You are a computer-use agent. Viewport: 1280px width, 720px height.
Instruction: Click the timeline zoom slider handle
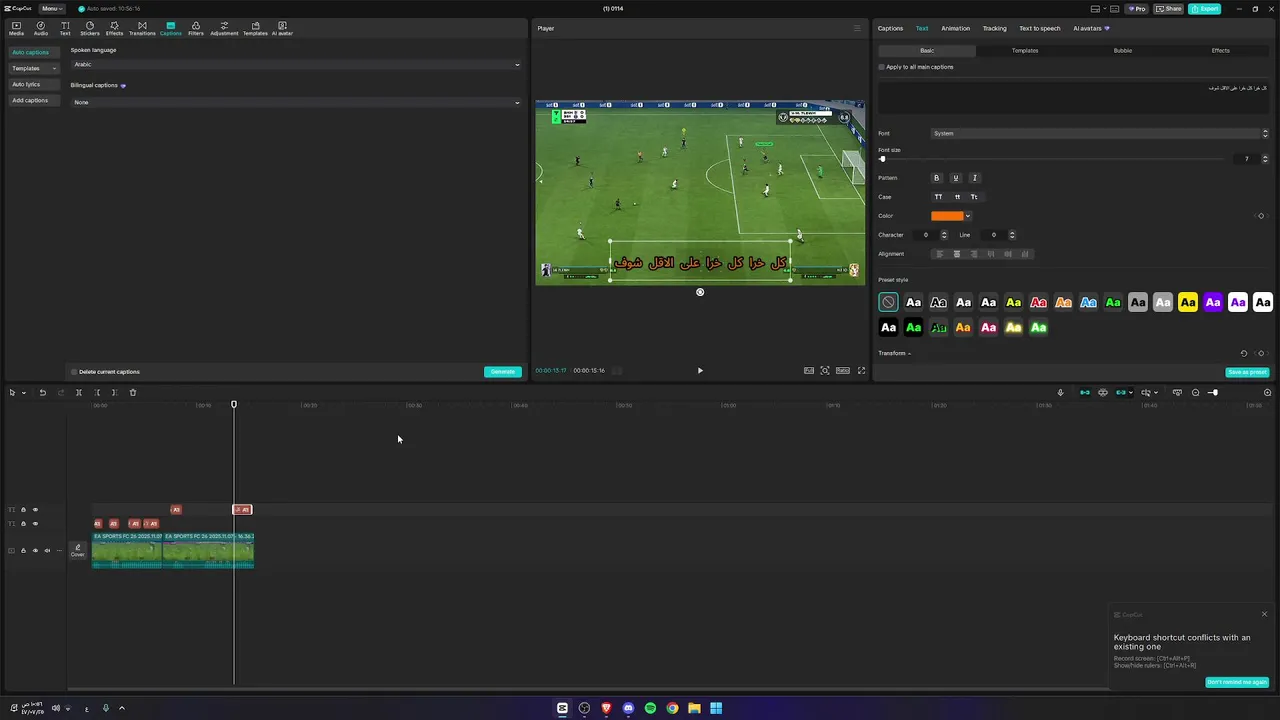click(1214, 392)
